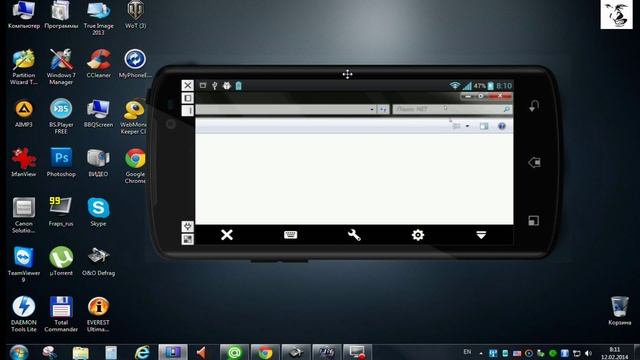Click the Windows Start button
The image size is (640, 360).
click(x=19, y=352)
